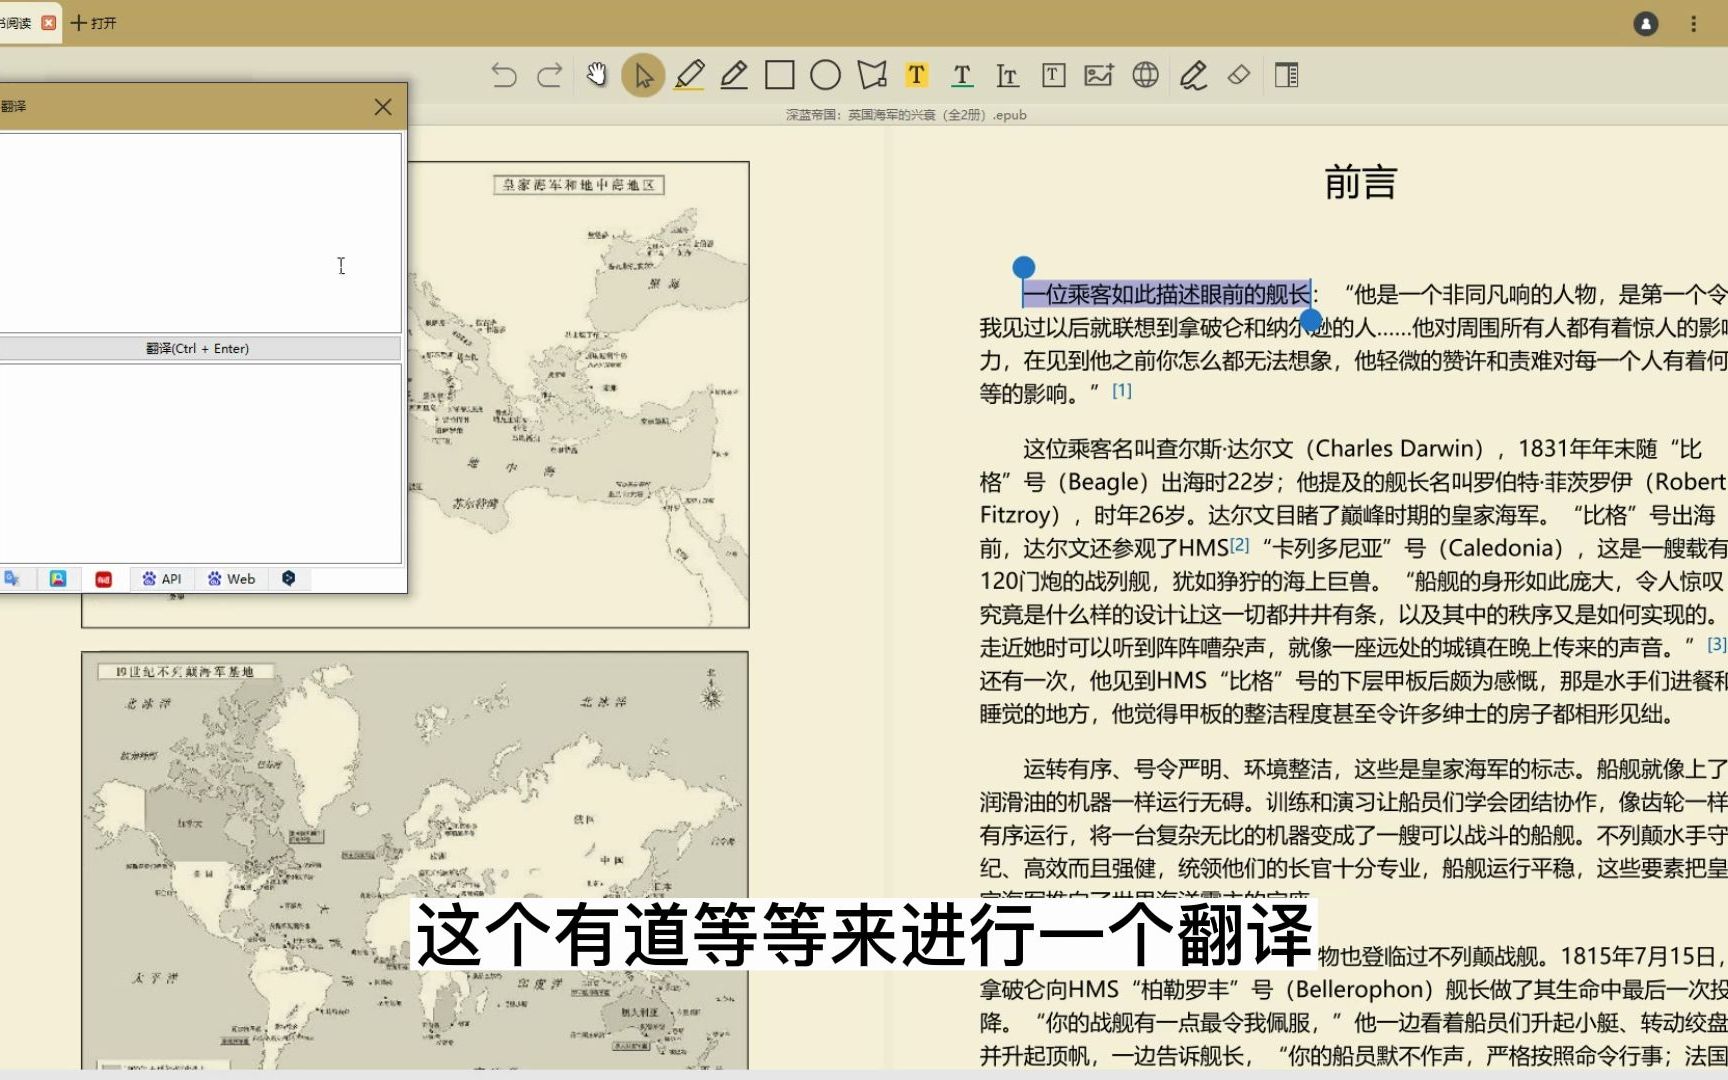Toggle the side panel layout icon

coord(1287,75)
